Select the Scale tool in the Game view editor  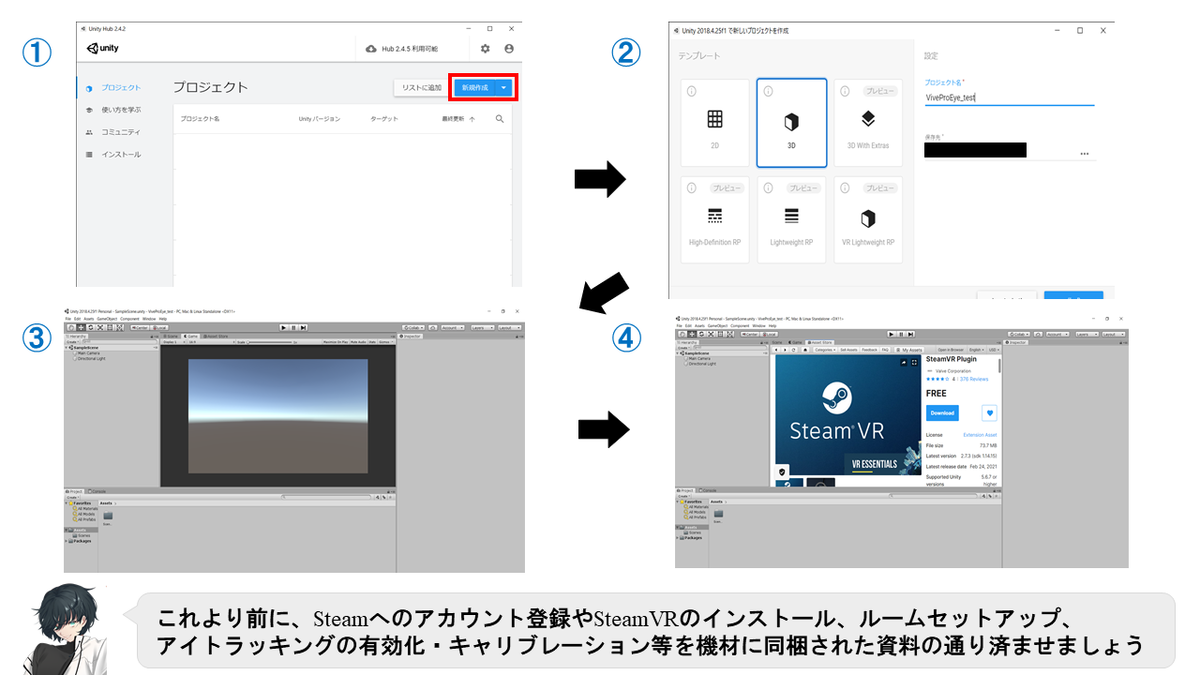(x=100, y=328)
